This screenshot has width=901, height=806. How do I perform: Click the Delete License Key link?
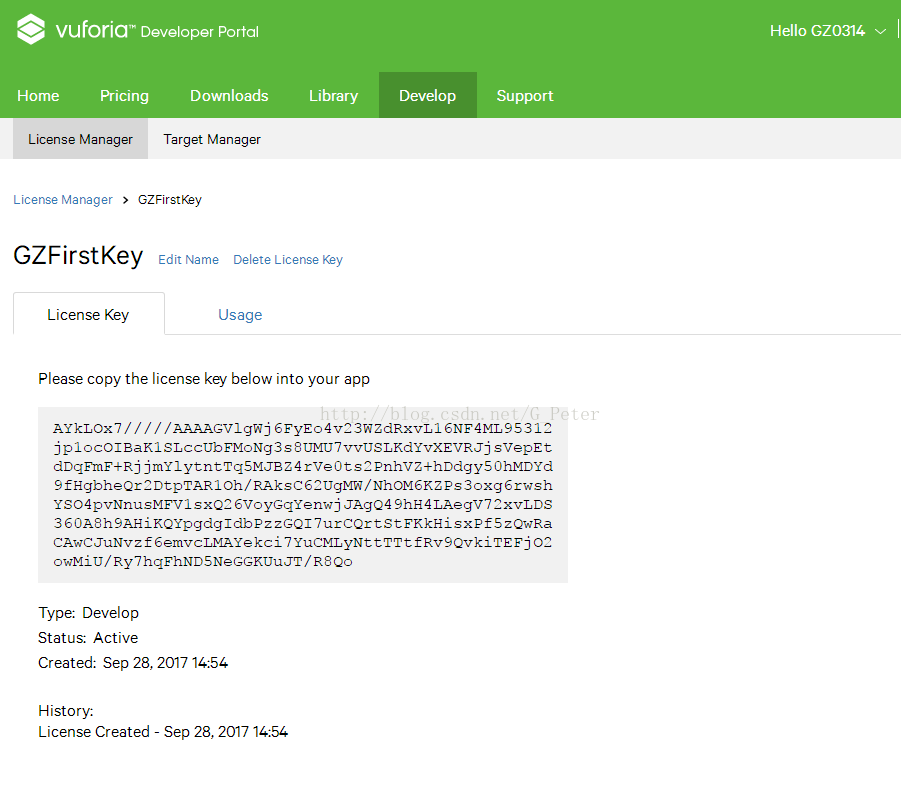[x=288, y=260]
